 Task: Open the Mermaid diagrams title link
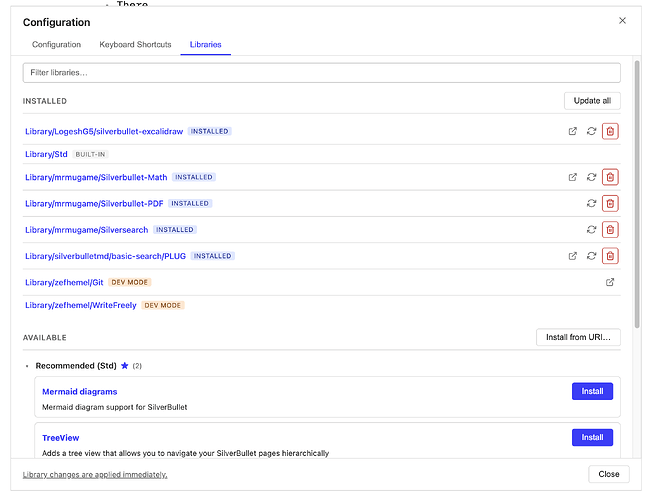(79, 392)
